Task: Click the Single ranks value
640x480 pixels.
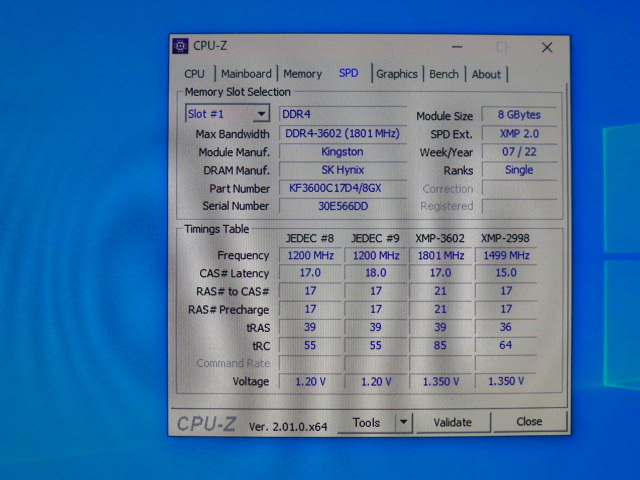Action: pos(519,170)
